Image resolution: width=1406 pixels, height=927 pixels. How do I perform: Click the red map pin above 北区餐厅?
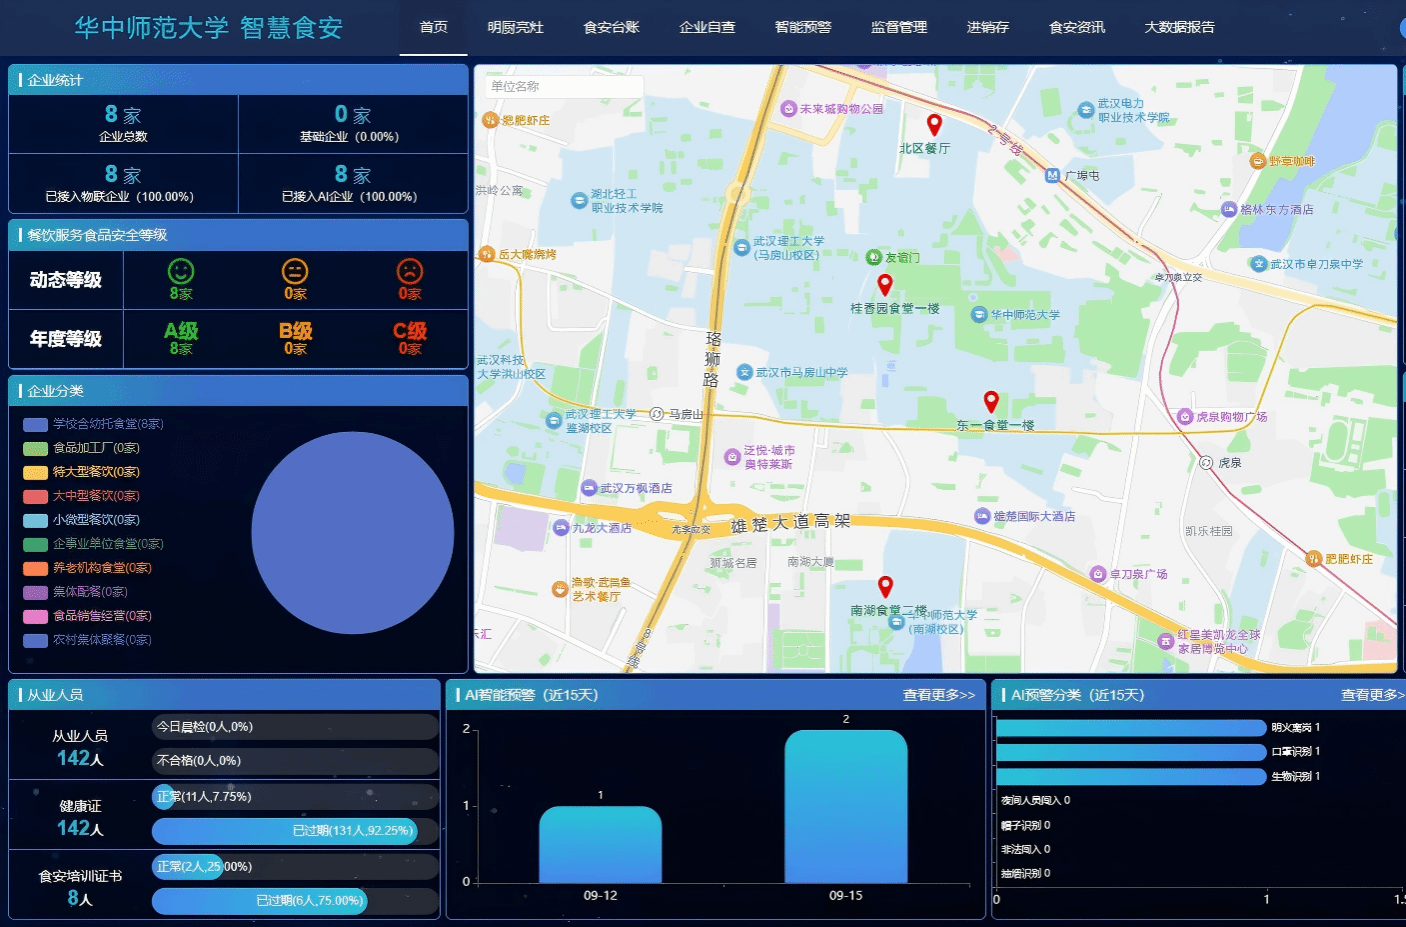pos(934,124)
